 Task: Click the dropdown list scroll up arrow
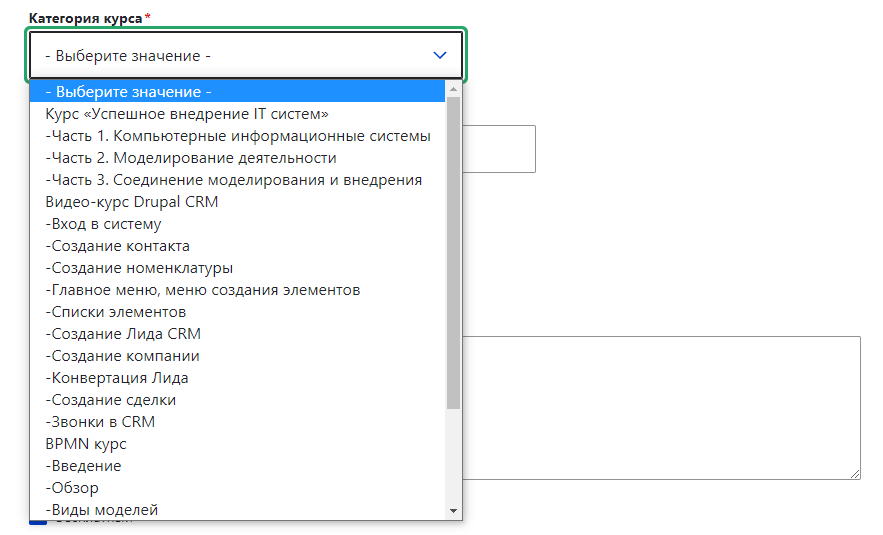453,89
